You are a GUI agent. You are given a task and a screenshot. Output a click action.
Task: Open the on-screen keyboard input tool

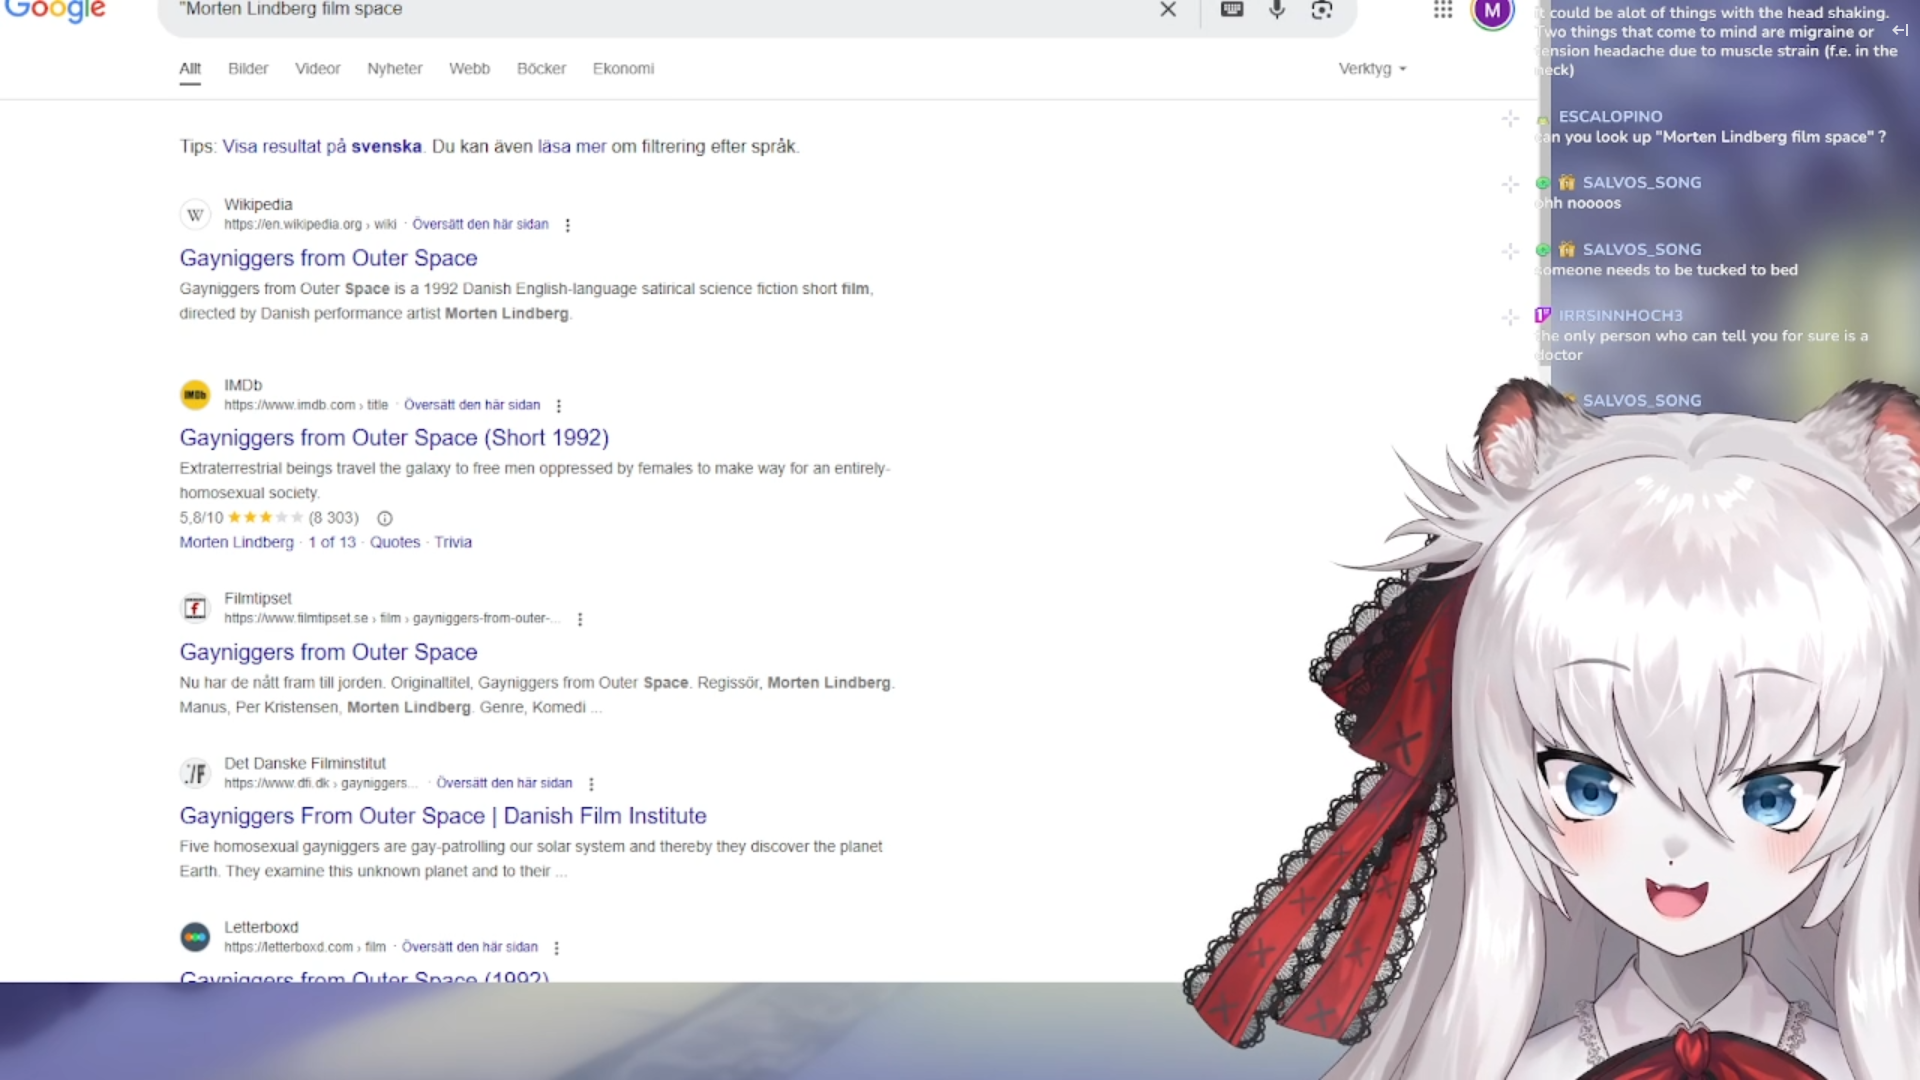[x=1232, y=9]
